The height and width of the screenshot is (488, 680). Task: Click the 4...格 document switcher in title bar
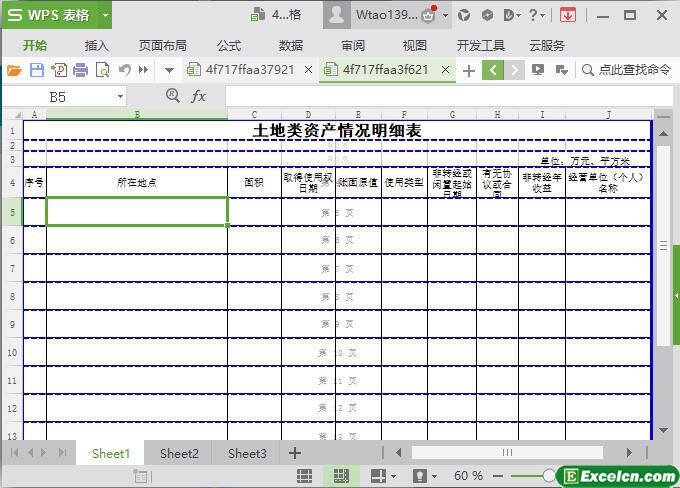tap(276, 15)
